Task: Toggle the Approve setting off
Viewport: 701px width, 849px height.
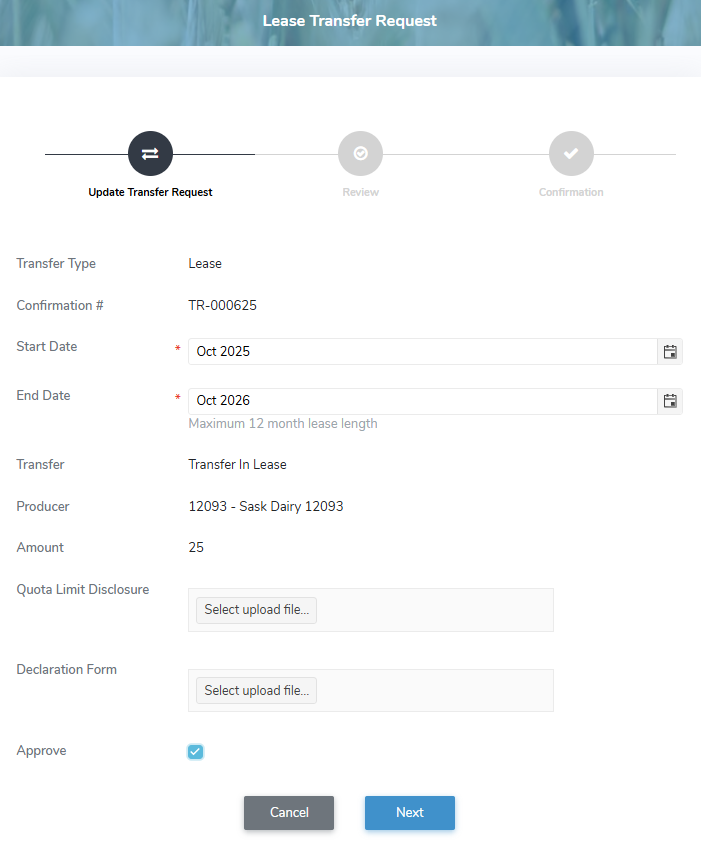Action: (195, 751)
